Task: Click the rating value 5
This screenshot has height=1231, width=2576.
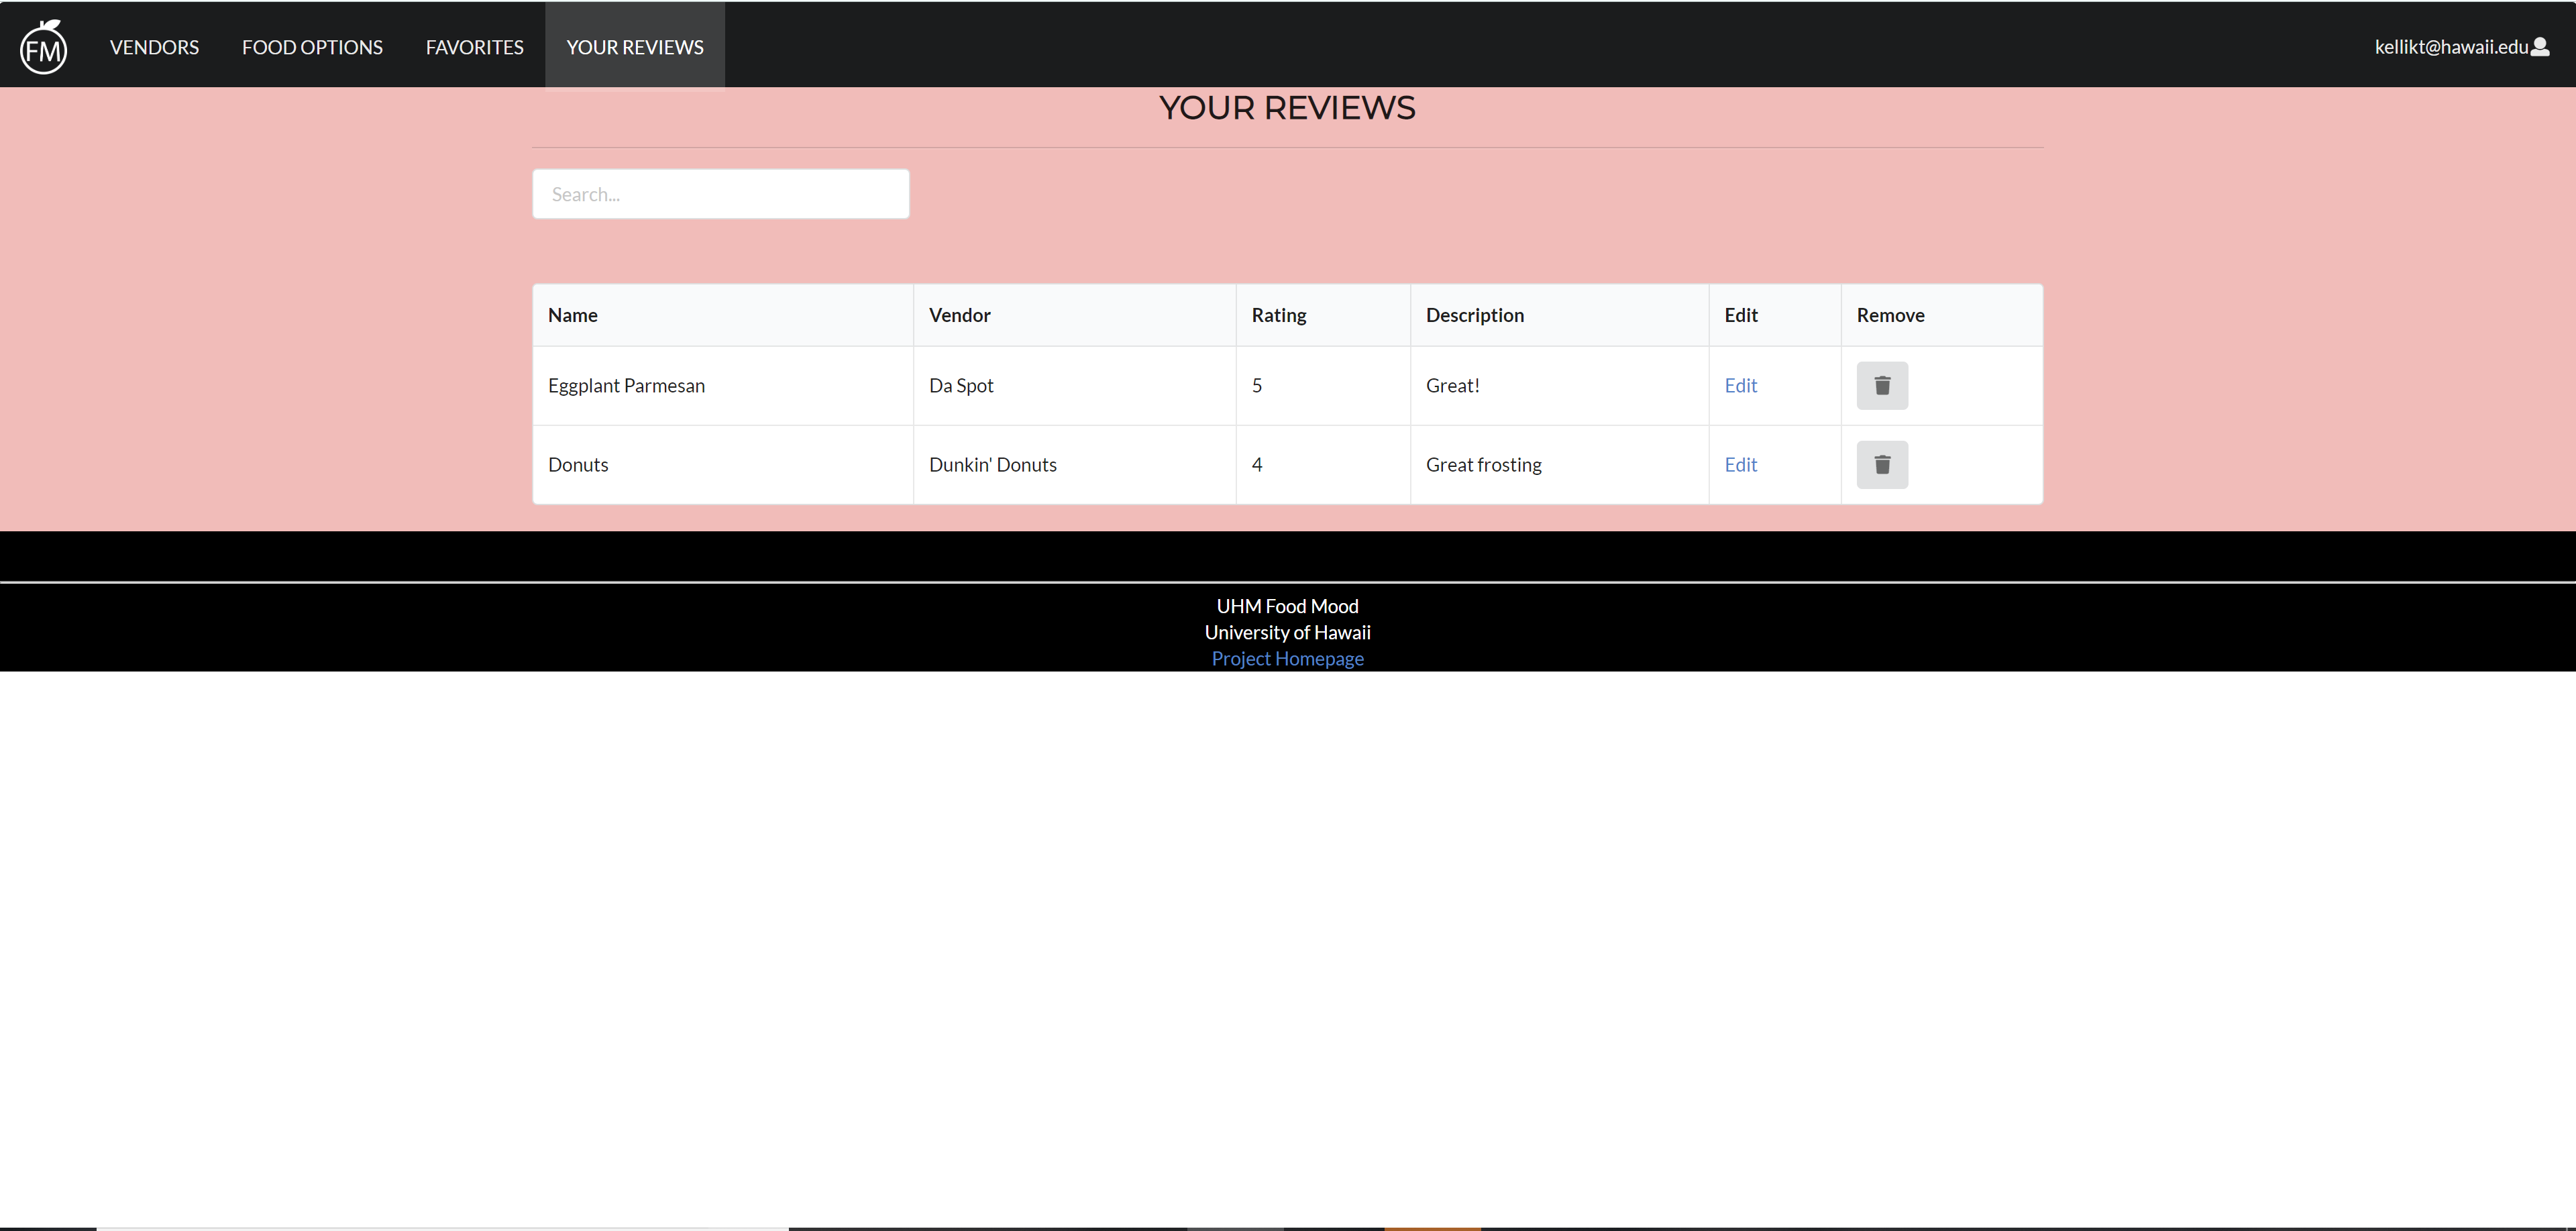Action: pyautogui.click(x=1257, y=385)
